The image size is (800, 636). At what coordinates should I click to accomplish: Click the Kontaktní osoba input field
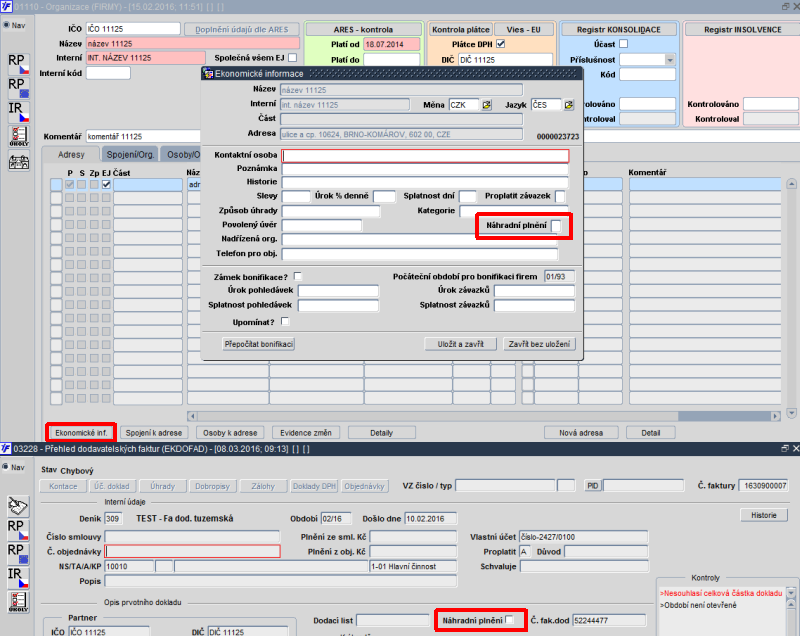click(x=425, y=156)
